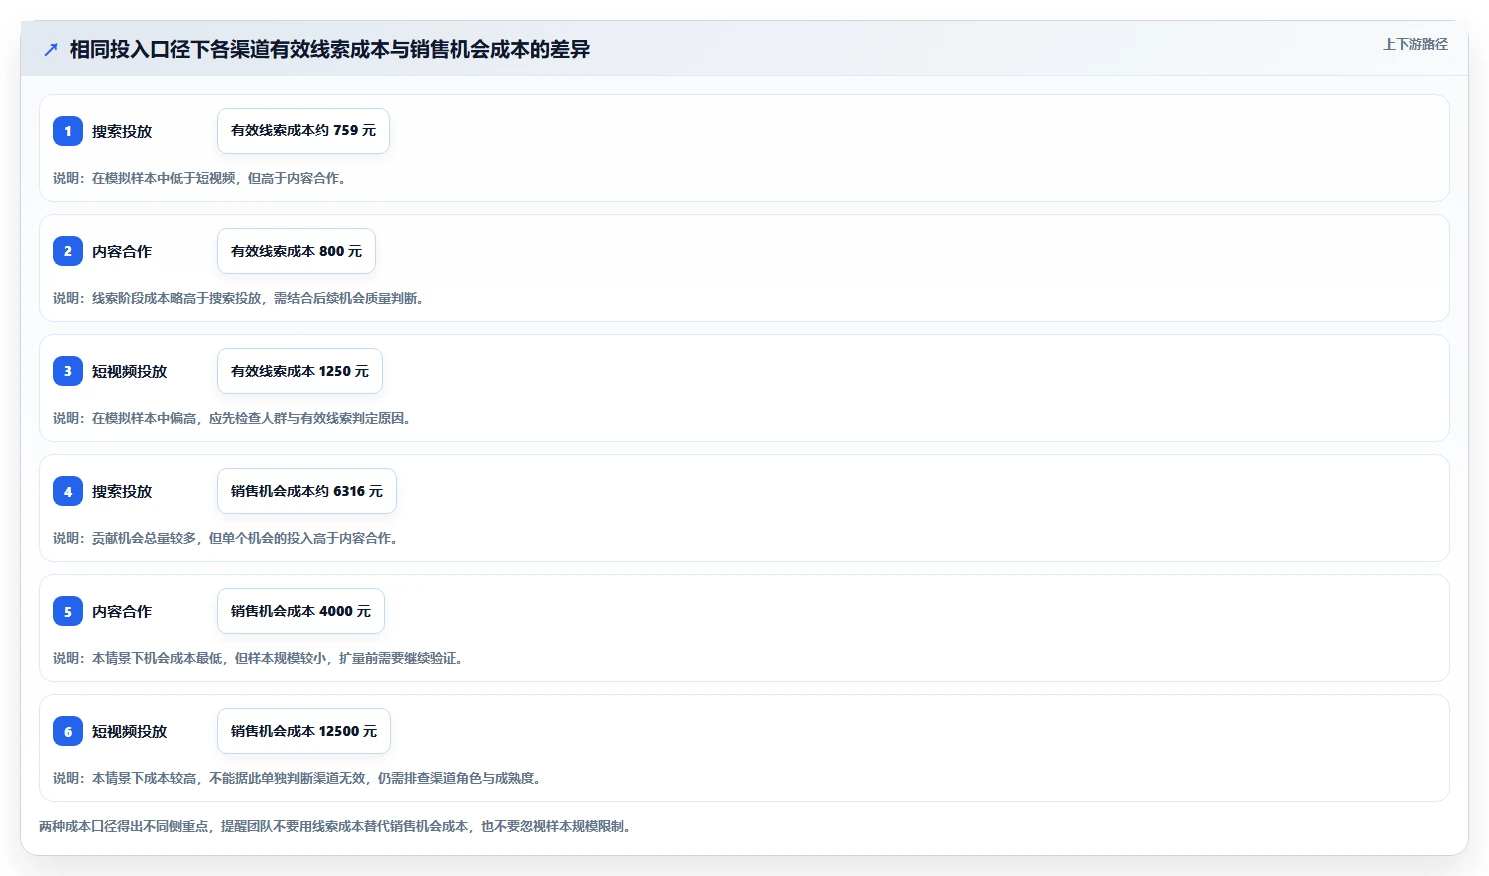Image resolution: width=1489 pixels, height=876 pixels.
Task: Click the arrow icon beside the card title
Action: coord(51,49)
